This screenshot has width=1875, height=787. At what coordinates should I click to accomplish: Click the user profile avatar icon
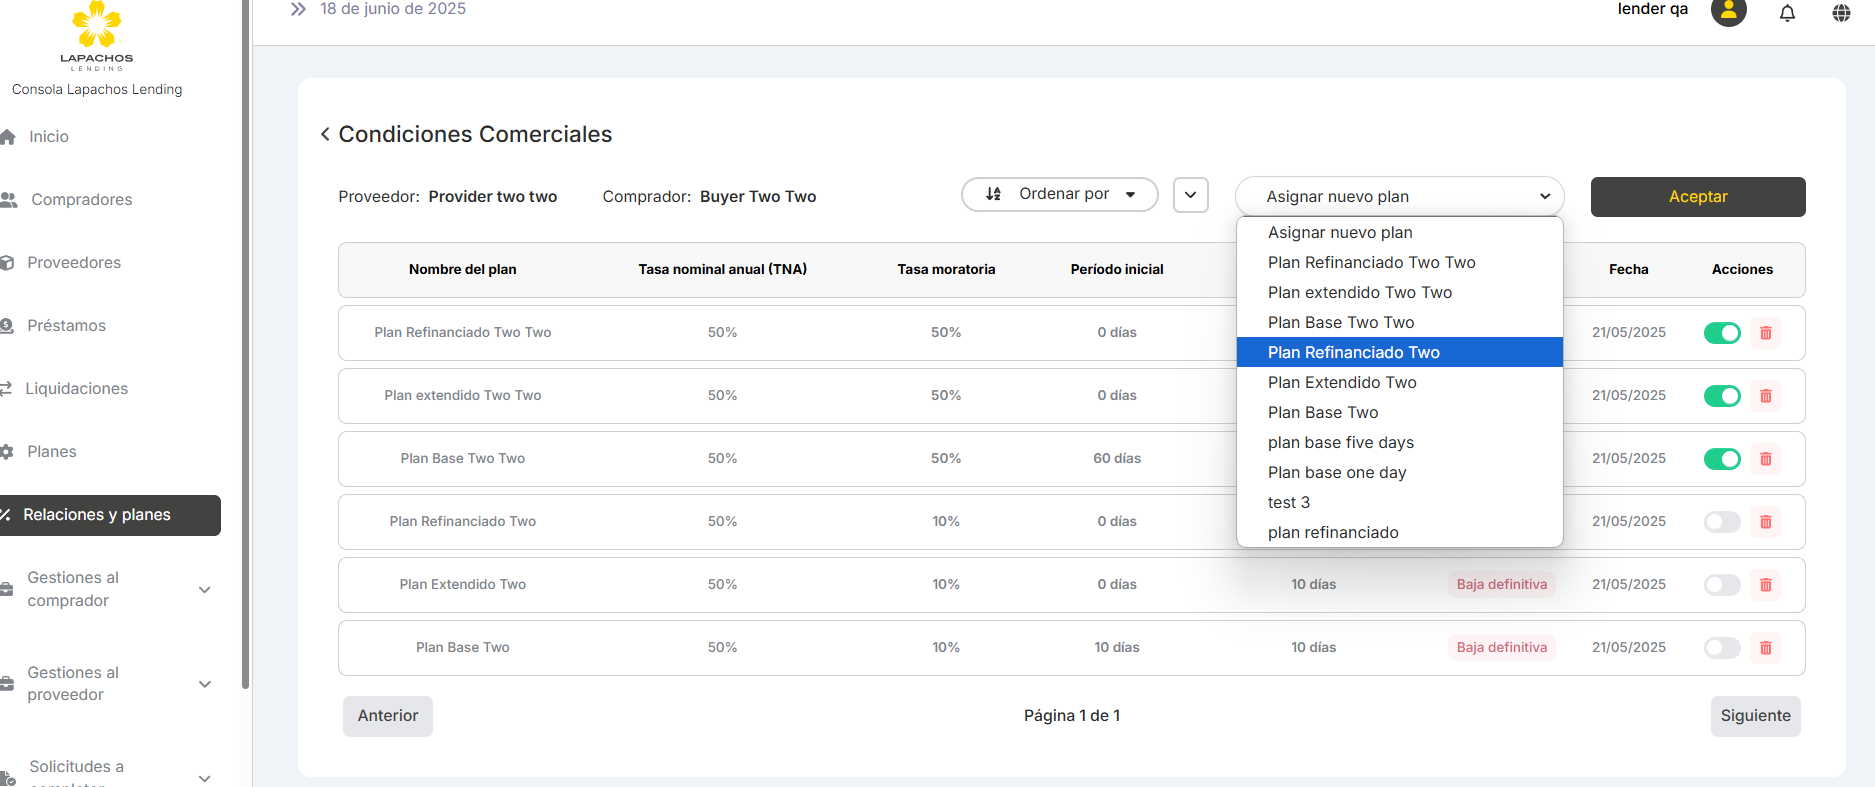point(1728,12)
